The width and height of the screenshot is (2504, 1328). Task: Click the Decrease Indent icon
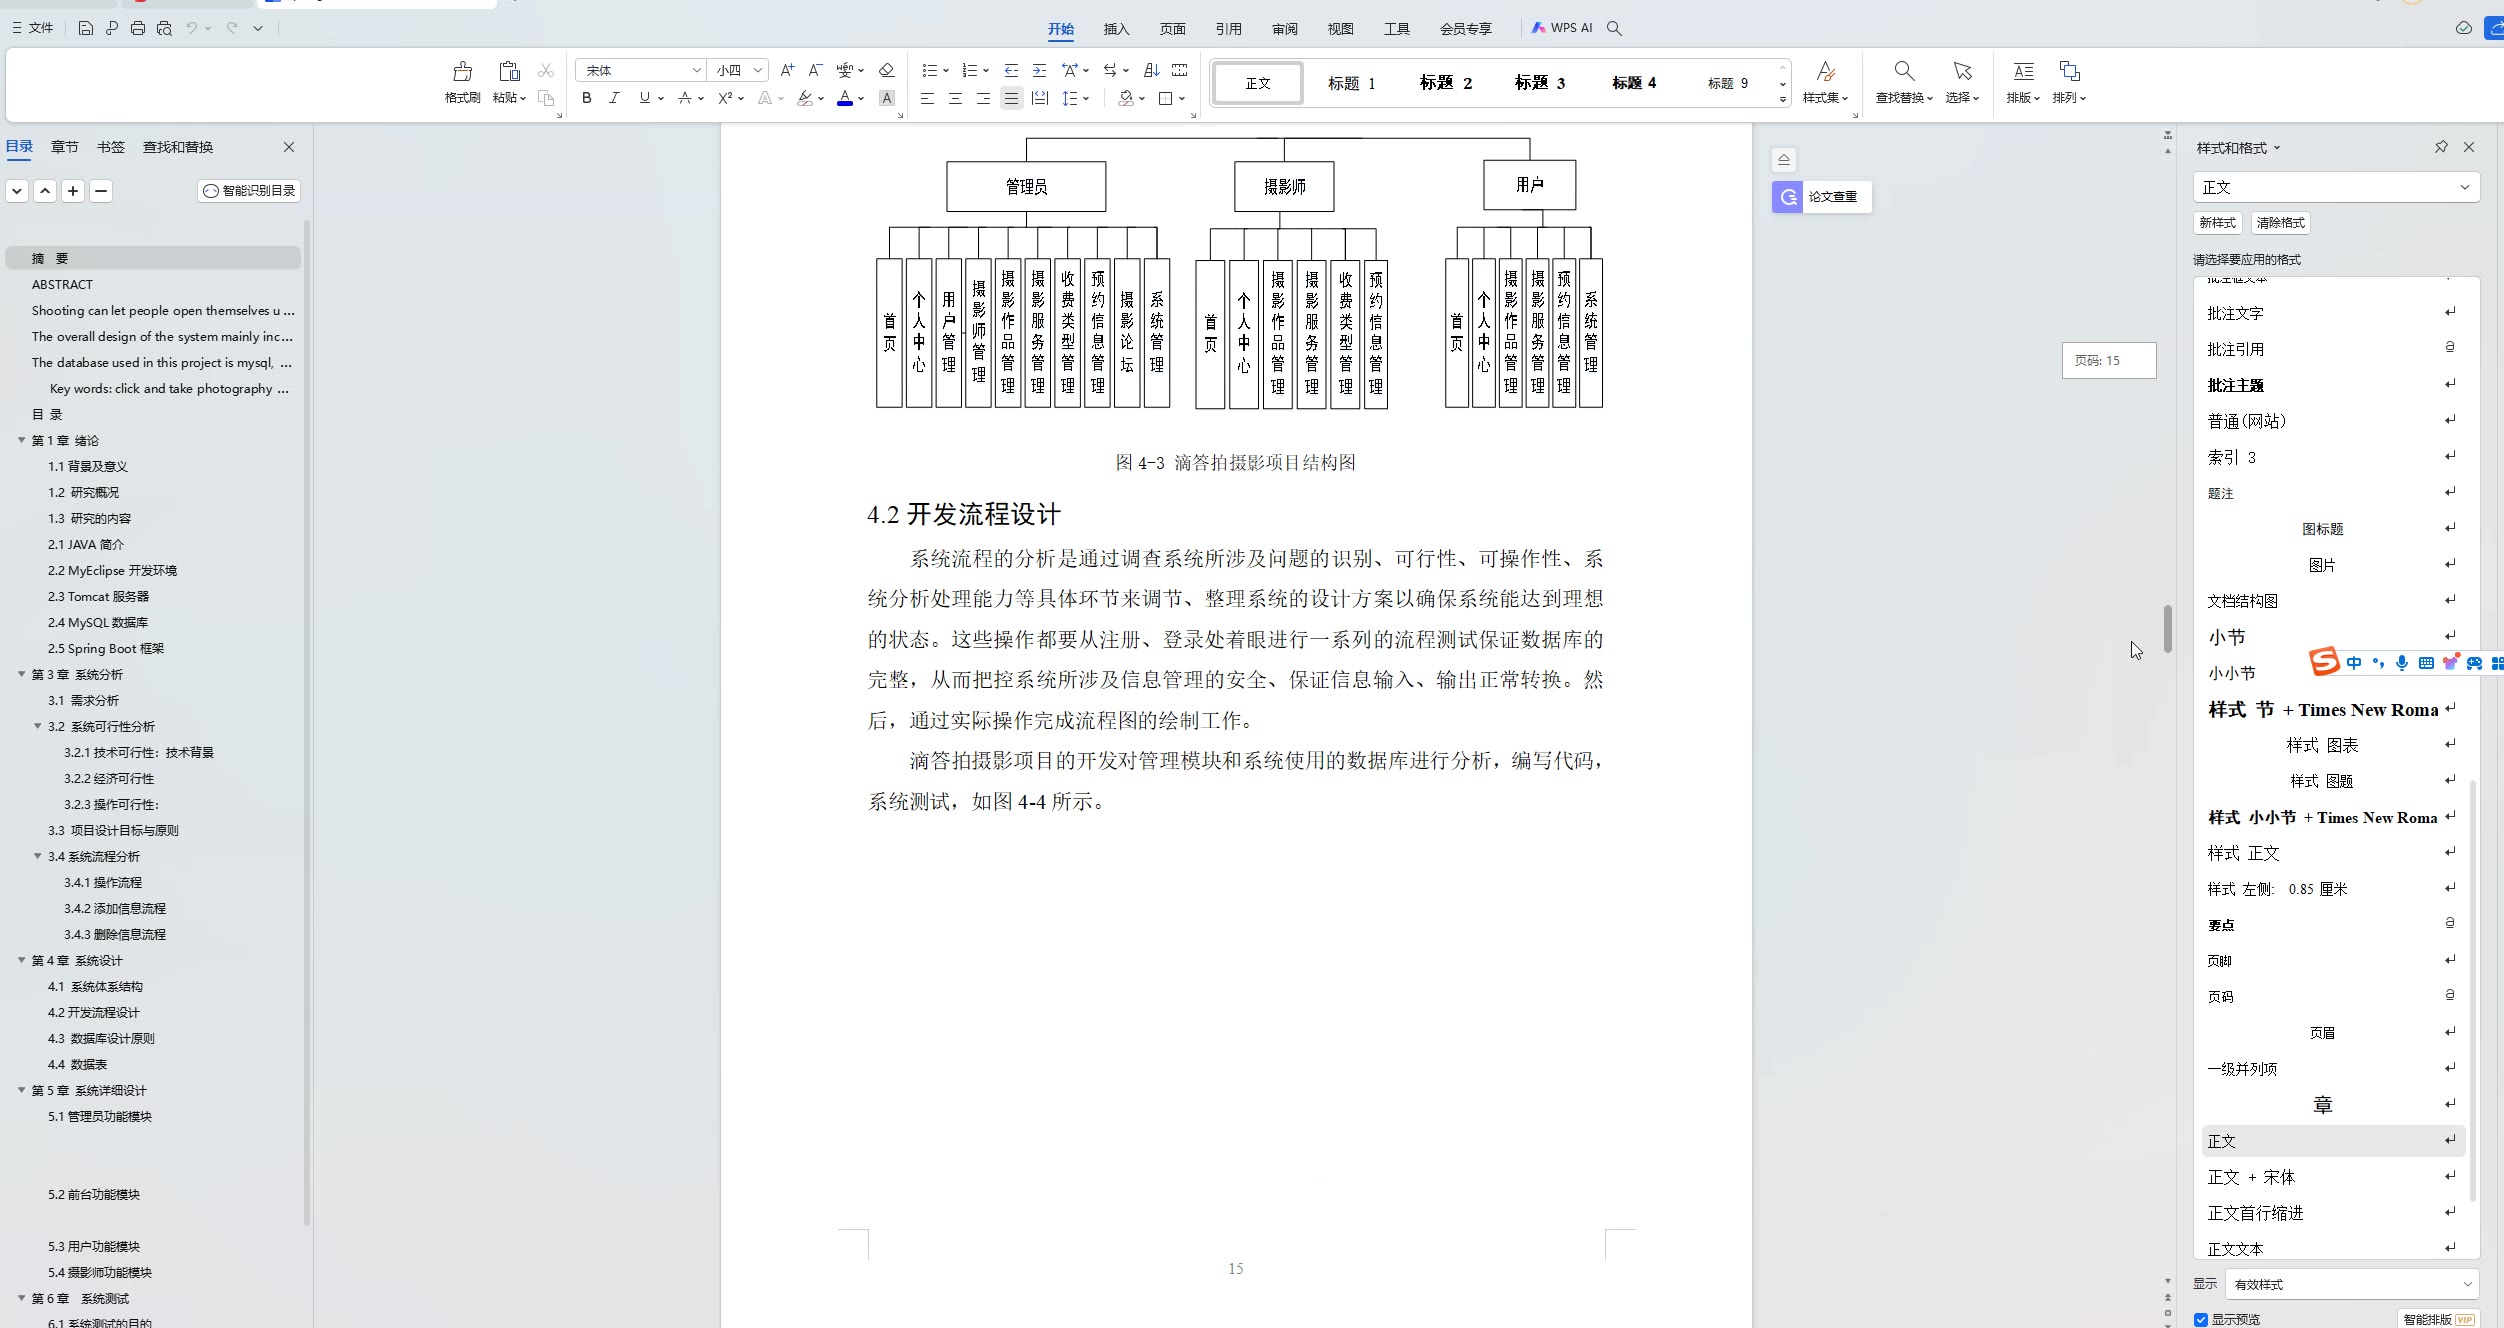(1011, 70)
